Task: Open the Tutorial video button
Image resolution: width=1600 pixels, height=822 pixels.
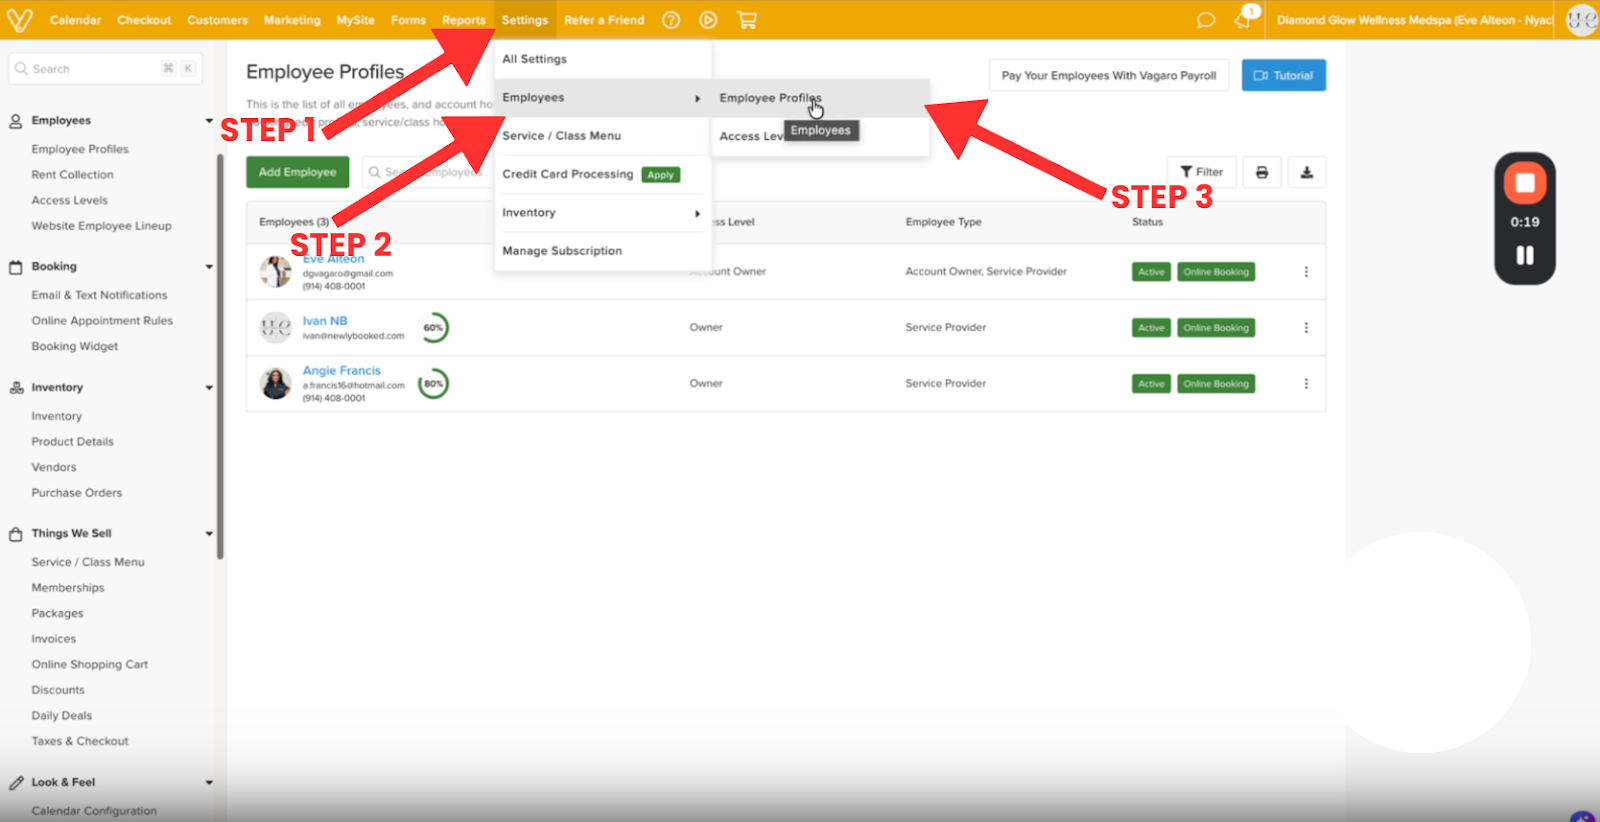Action: (1284, 76)
